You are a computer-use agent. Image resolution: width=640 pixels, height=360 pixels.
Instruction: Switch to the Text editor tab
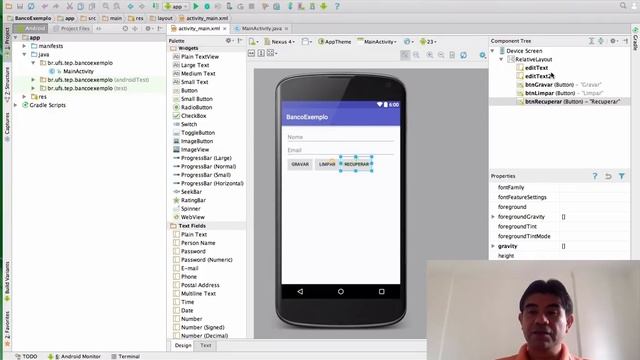coord(206,345)
